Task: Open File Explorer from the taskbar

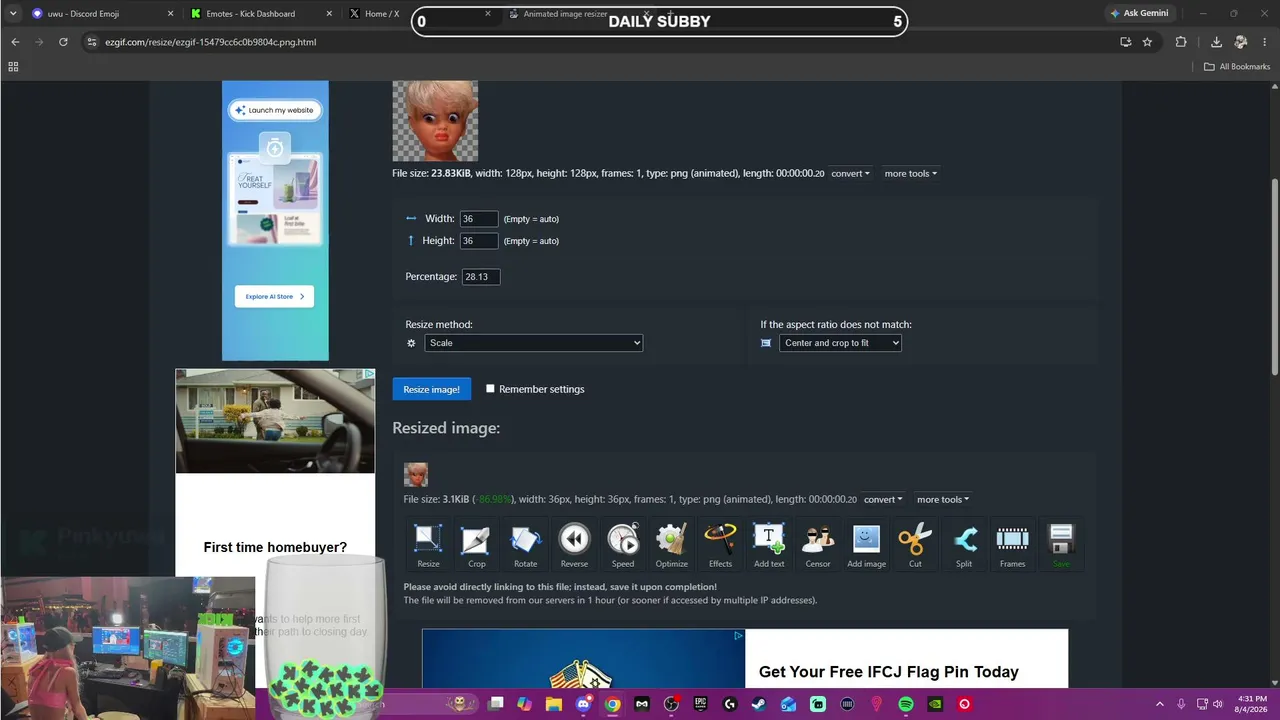Action: [x=553, y=704]
